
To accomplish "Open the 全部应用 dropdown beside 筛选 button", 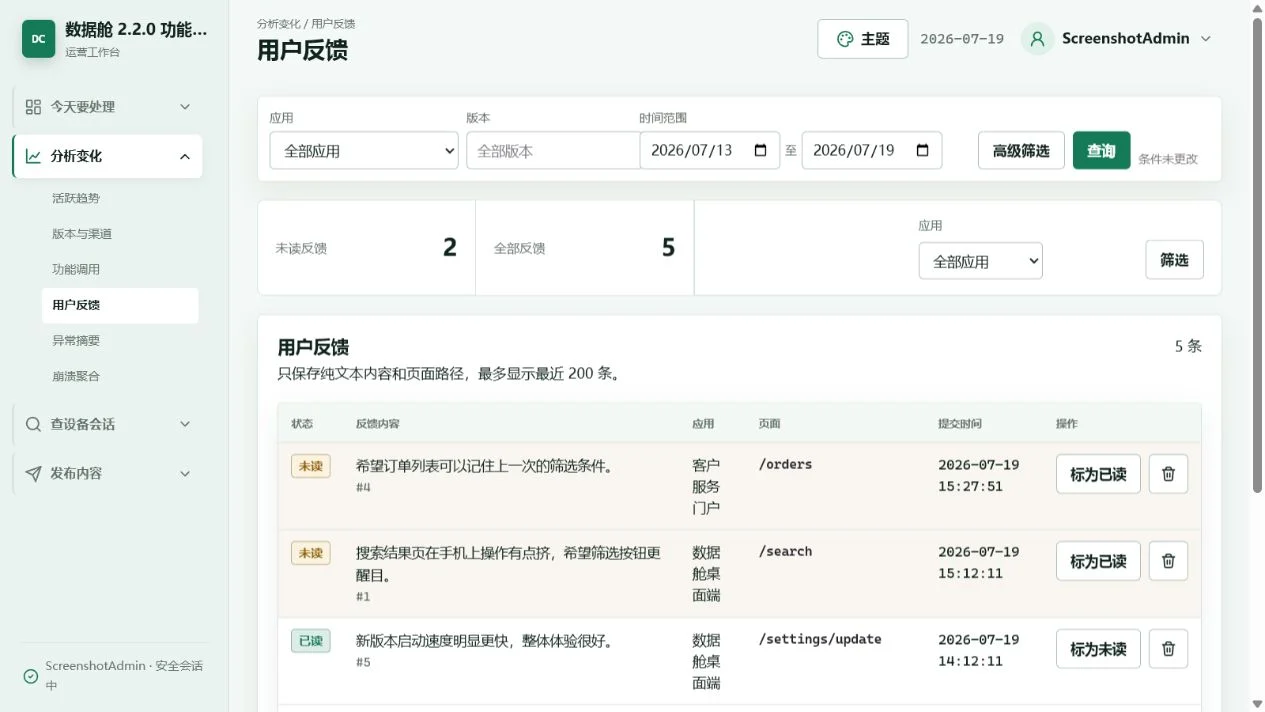I will (980, 261).
